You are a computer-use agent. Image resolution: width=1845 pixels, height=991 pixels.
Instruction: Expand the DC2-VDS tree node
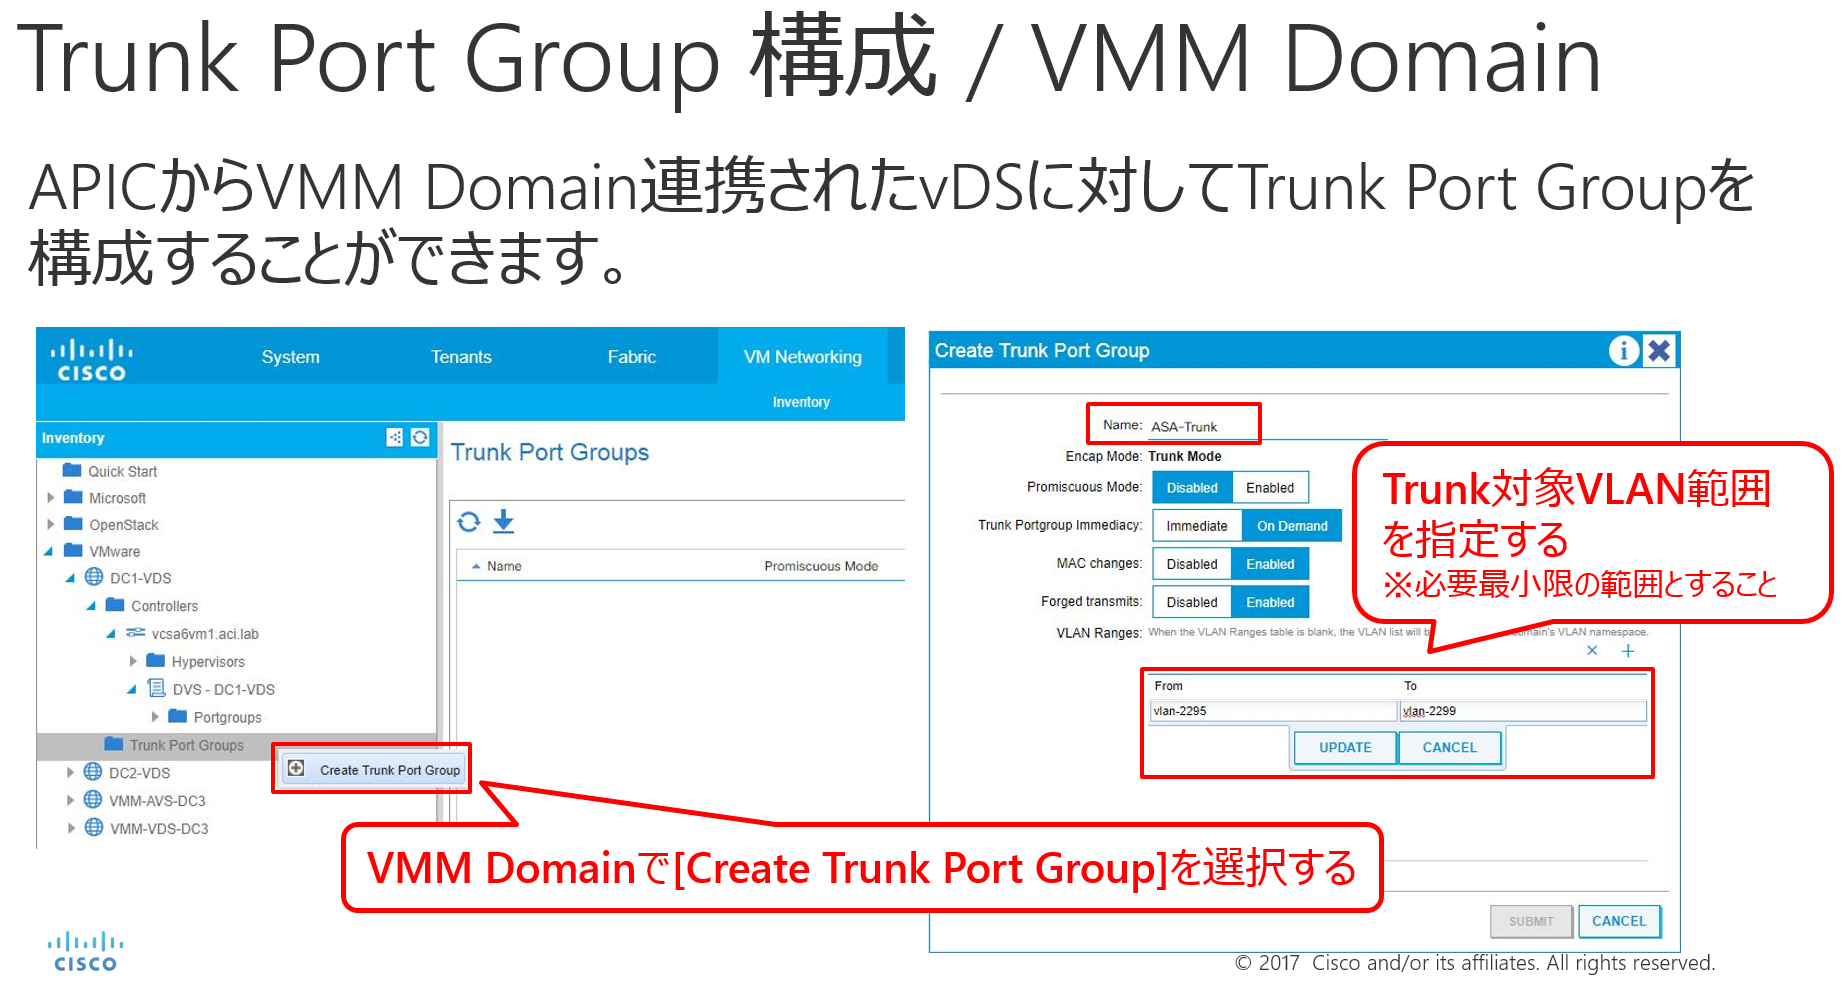click(70, 772)
